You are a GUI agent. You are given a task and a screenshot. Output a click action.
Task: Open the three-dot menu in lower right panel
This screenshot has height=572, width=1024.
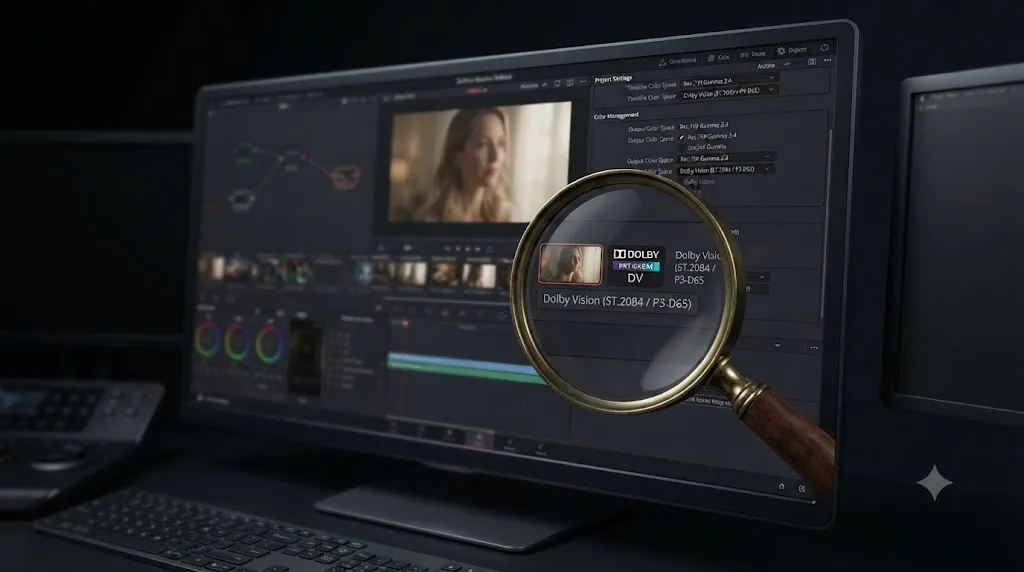(814, 348)
